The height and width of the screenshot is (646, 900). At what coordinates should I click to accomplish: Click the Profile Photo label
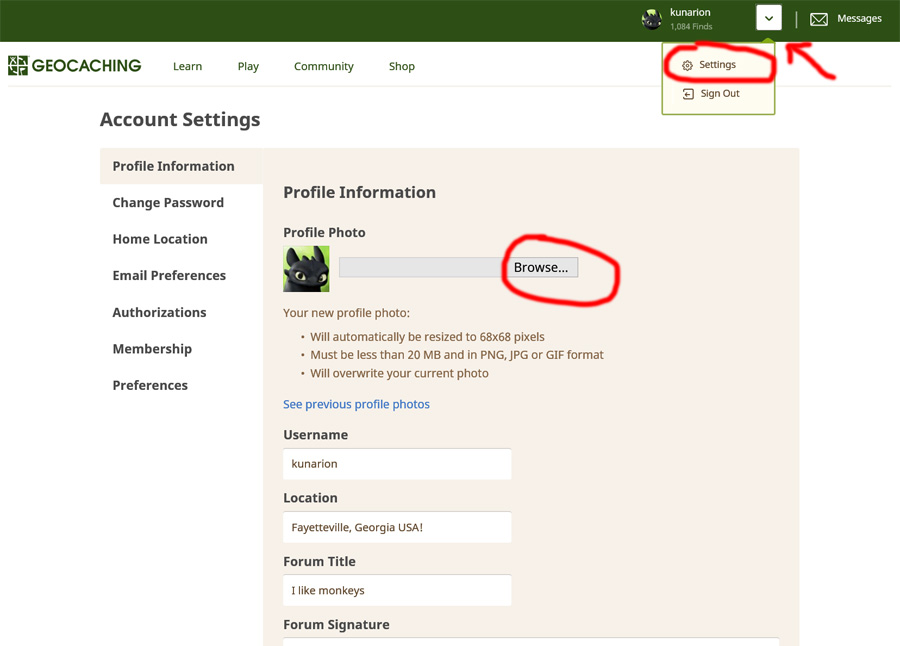tap(324, 233)
